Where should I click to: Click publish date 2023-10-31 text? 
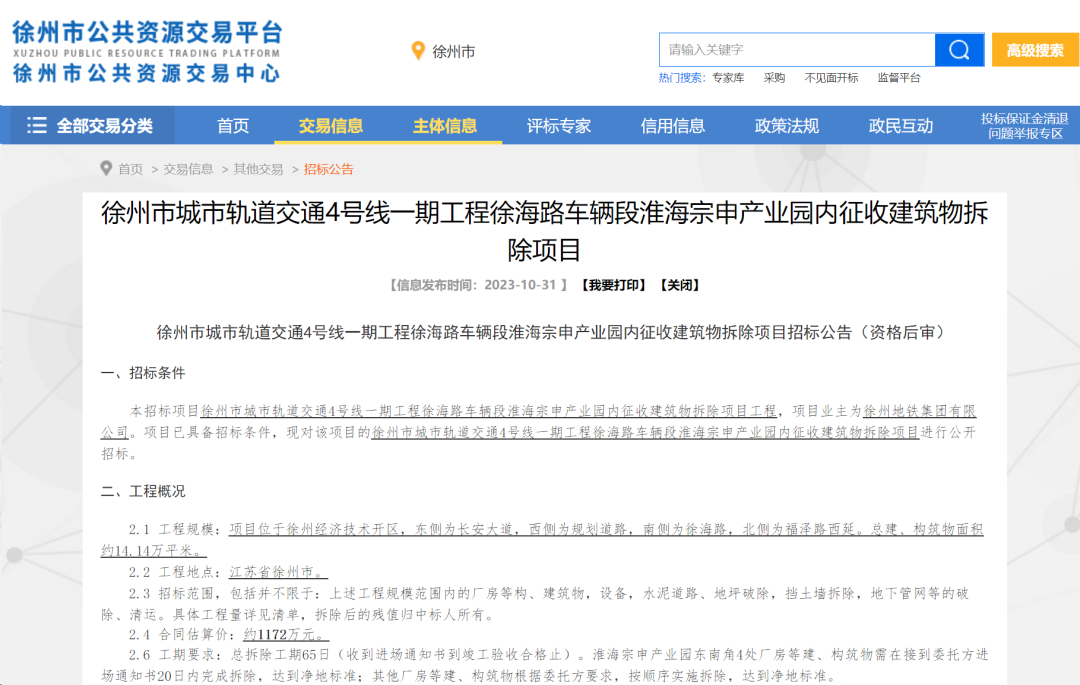pos(520,285)
